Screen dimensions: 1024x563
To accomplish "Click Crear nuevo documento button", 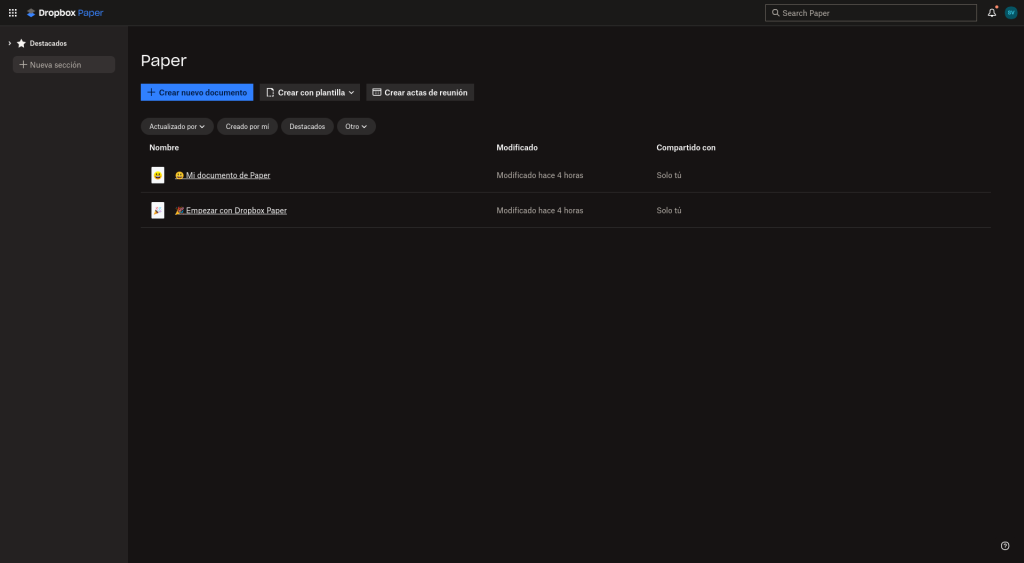I will coord(197,92).
